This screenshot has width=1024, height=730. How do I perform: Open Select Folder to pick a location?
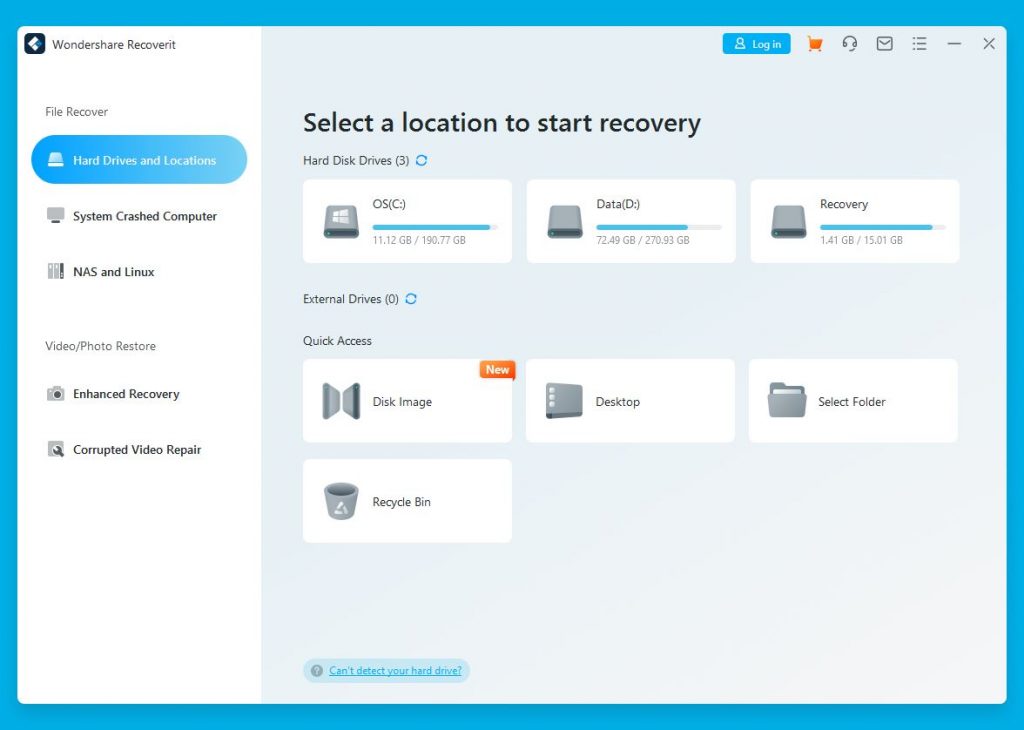pyautogui.click(x=852, y=400)
